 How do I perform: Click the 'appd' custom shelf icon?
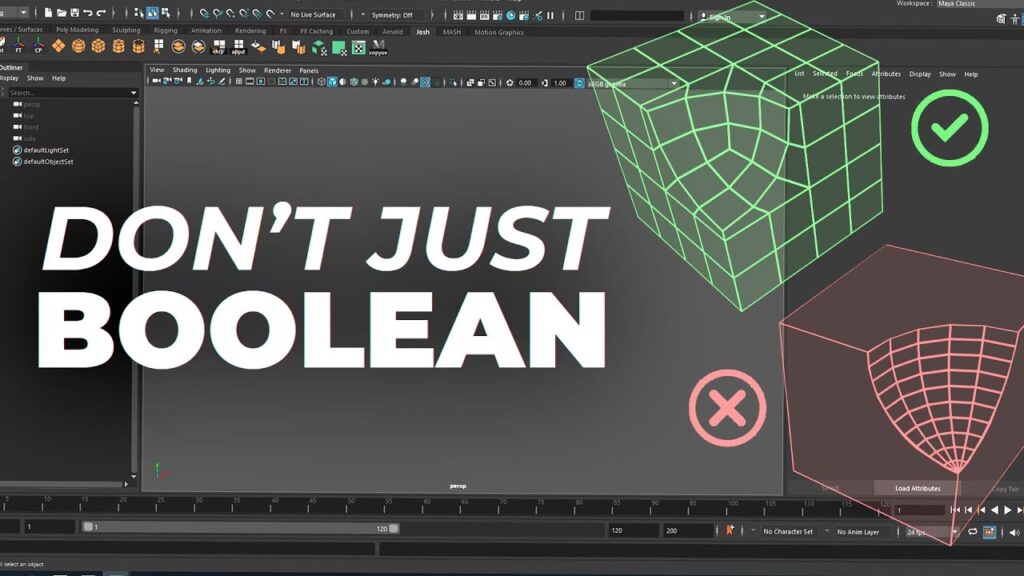[x=238, y=47]
